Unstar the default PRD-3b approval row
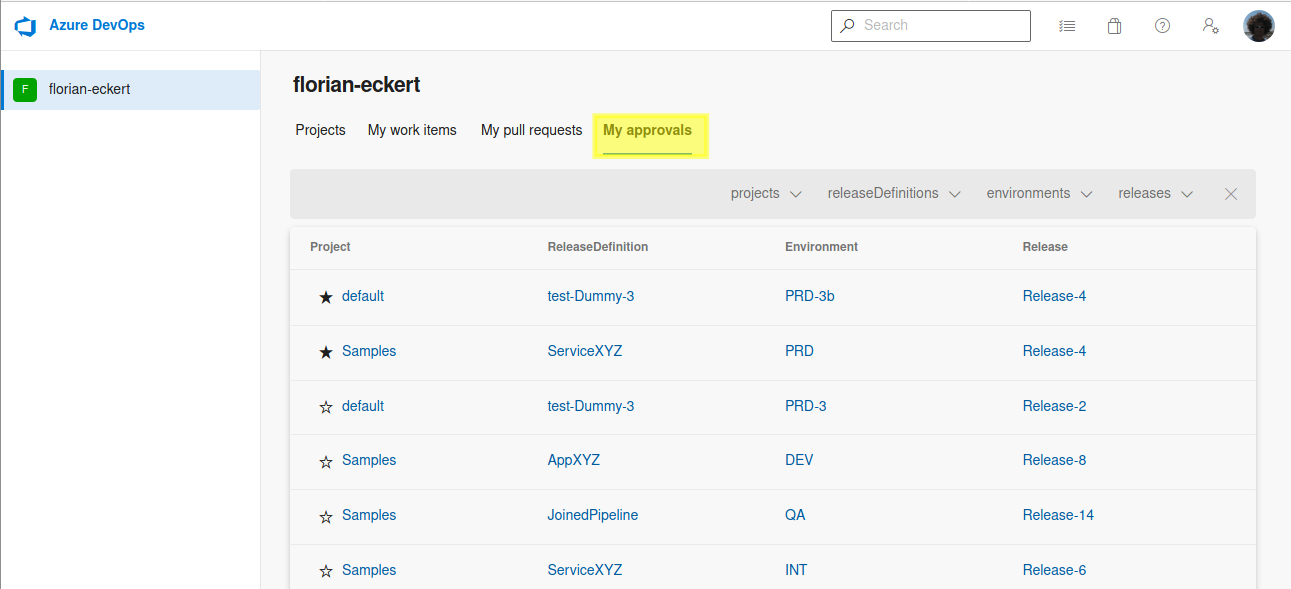The width and height of the screenshot is (1291, 589). click(x=325, y=297)
